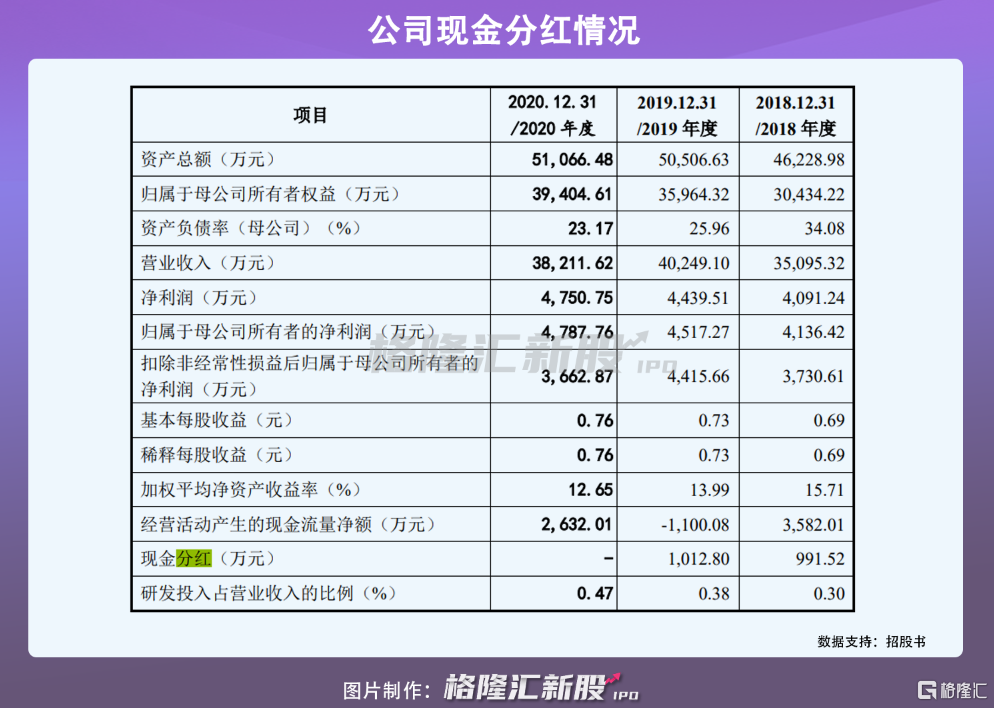Viewport: 994px width, 708px height.
Task: Click the row label 基本每股收益（元）
Action: coord(217,420)
